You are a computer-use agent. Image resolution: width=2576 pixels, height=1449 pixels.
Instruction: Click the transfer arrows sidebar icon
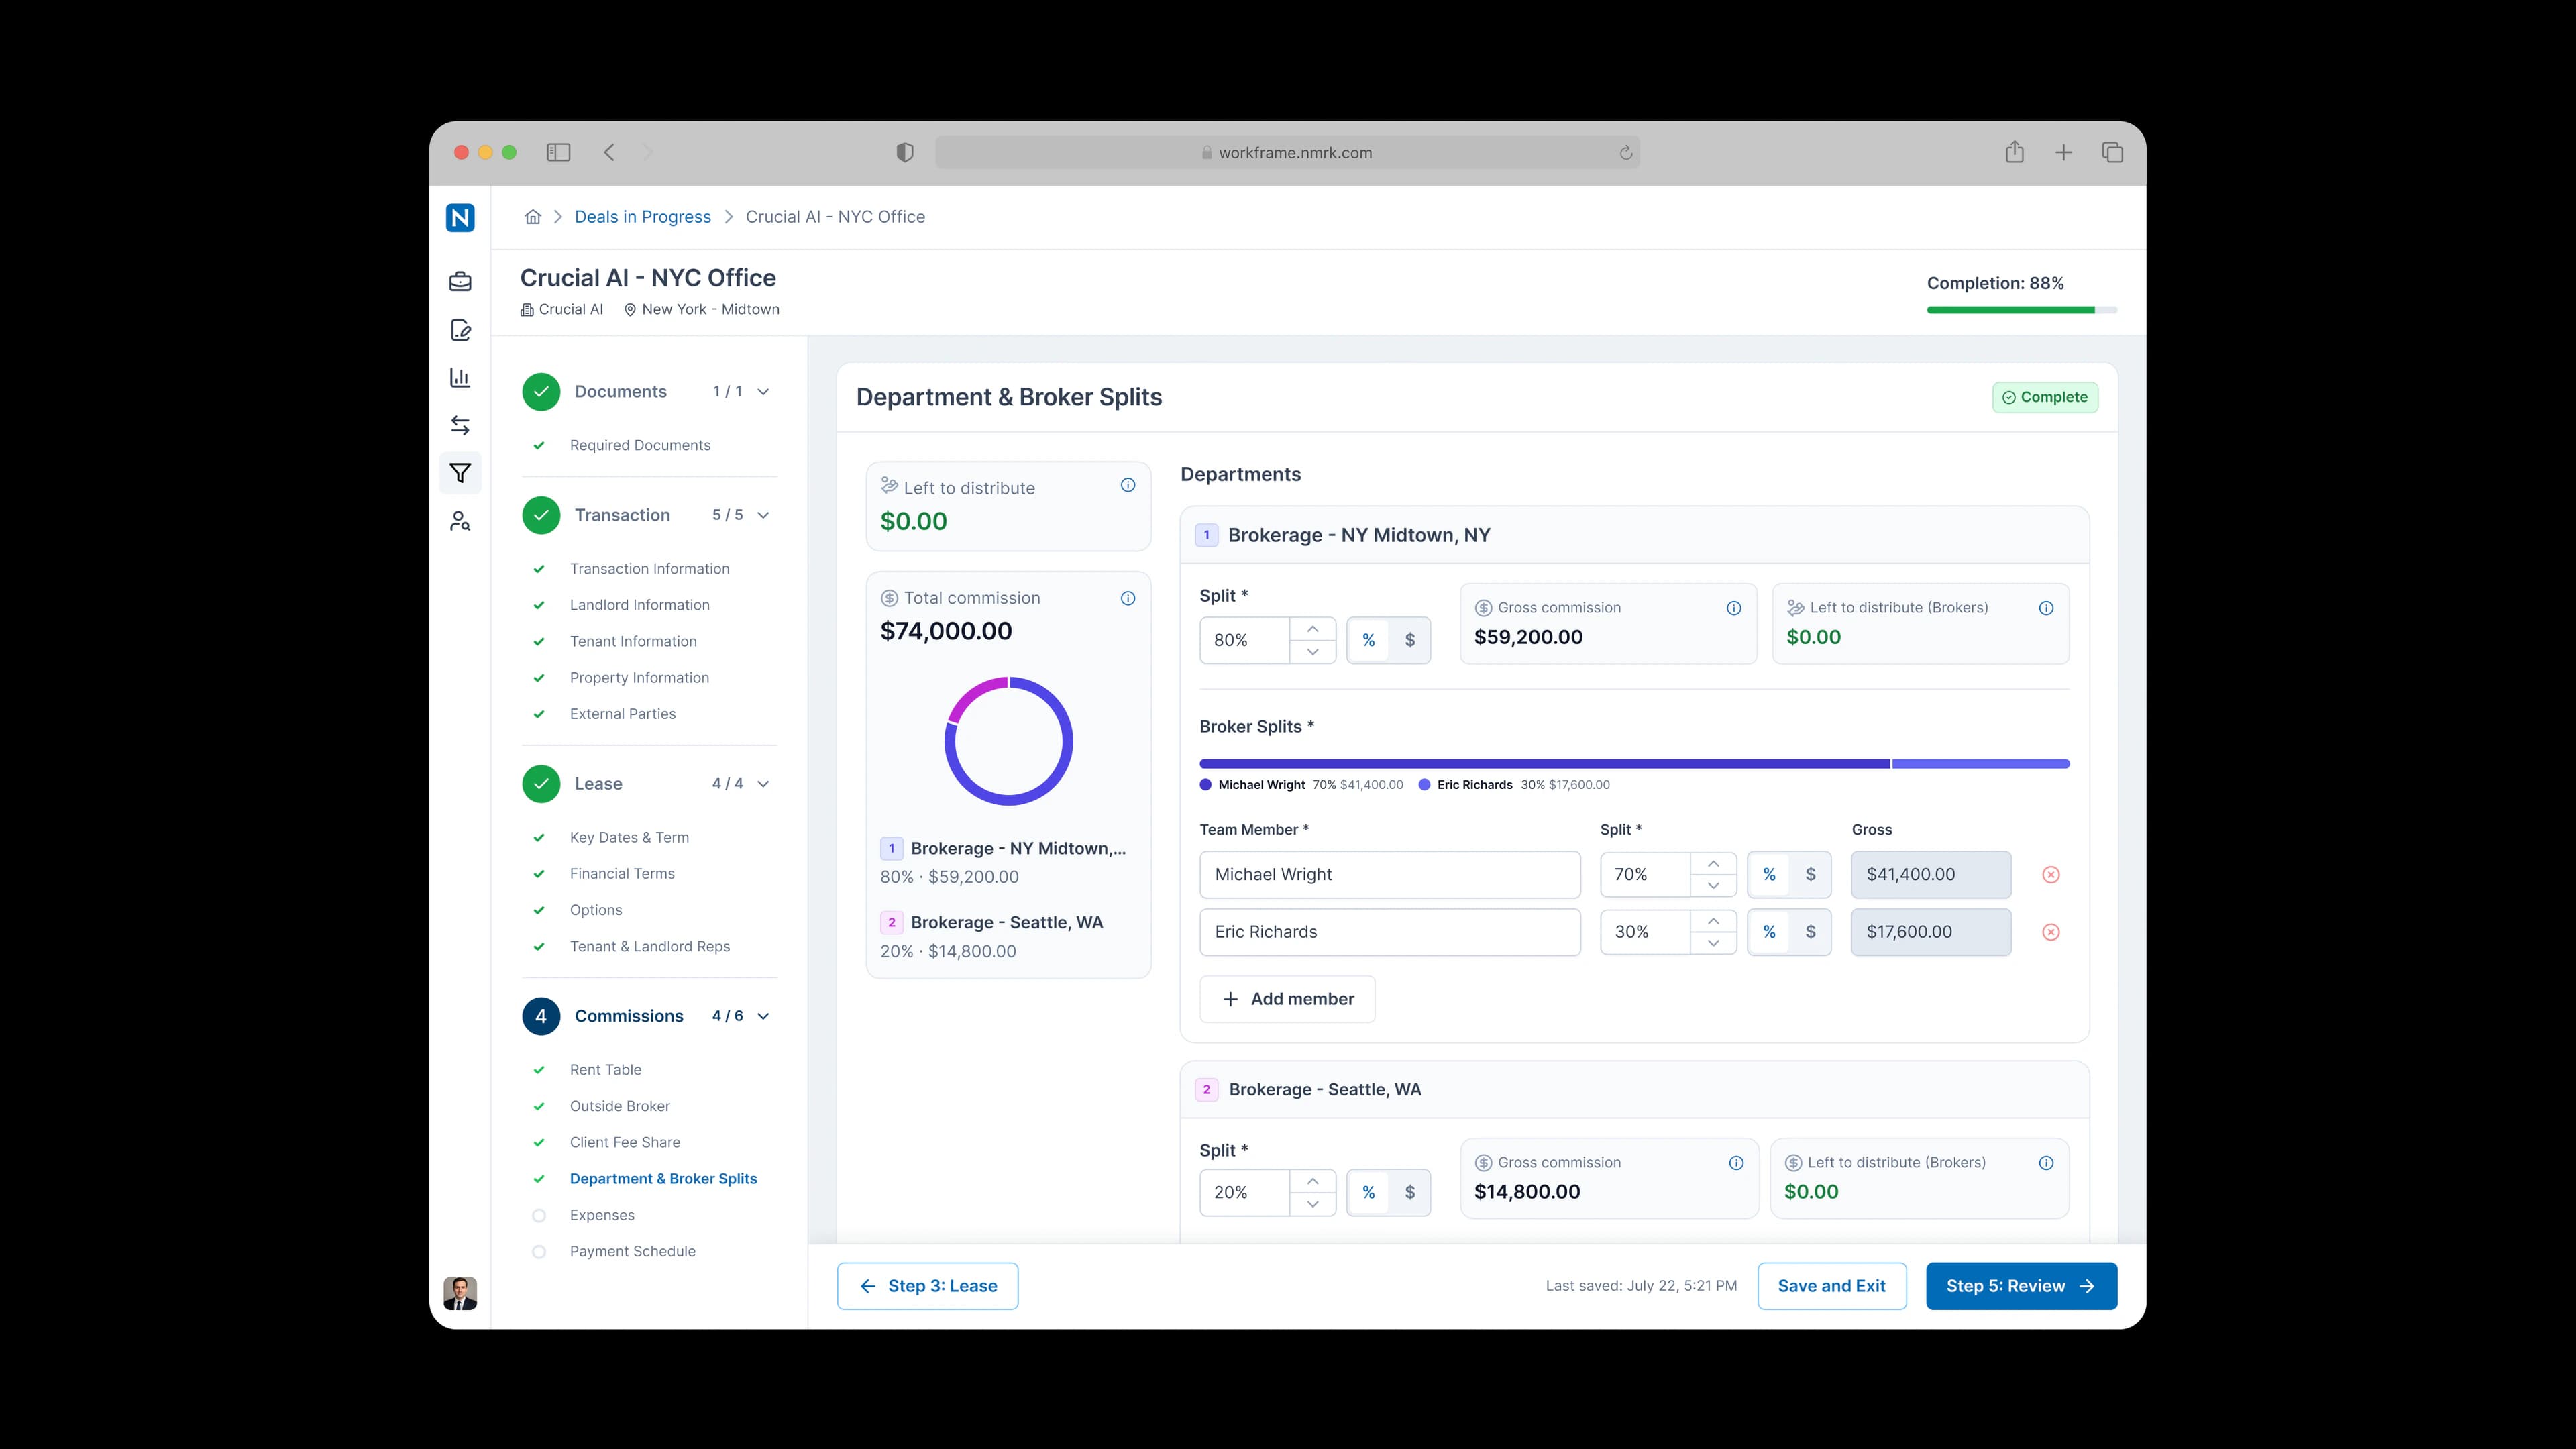coord(460,425)
